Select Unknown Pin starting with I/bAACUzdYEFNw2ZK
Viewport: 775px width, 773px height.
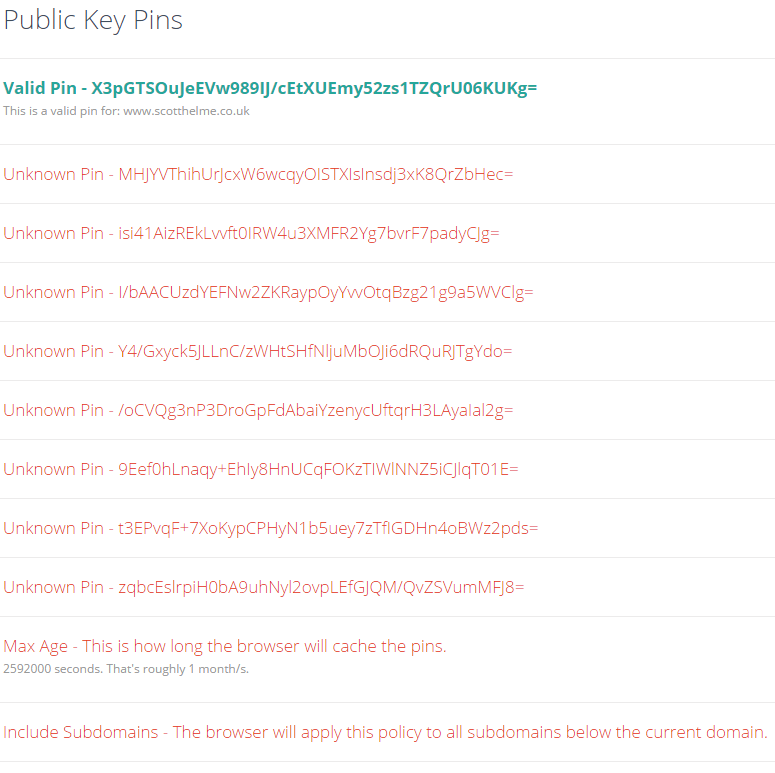point(268,292)
